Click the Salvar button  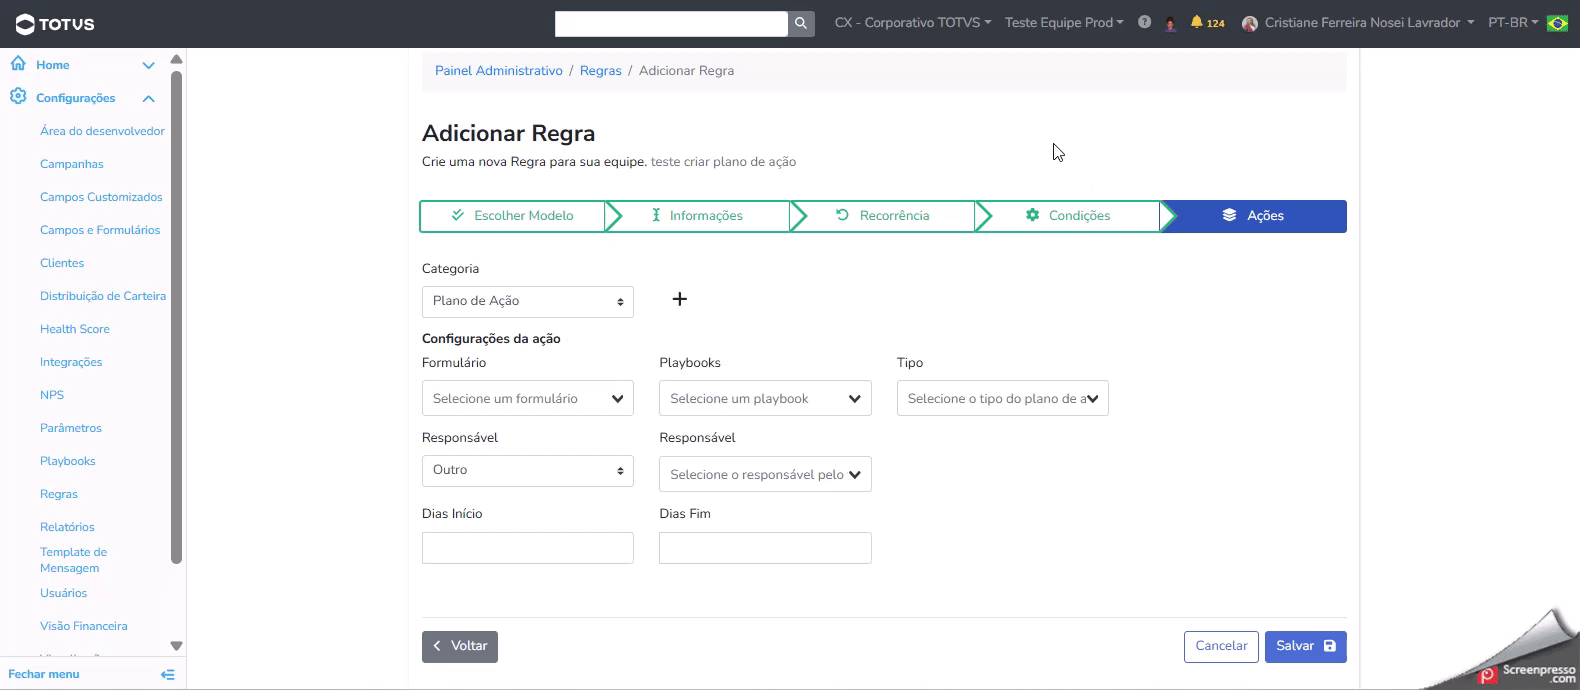click(x=1305, y=647)
